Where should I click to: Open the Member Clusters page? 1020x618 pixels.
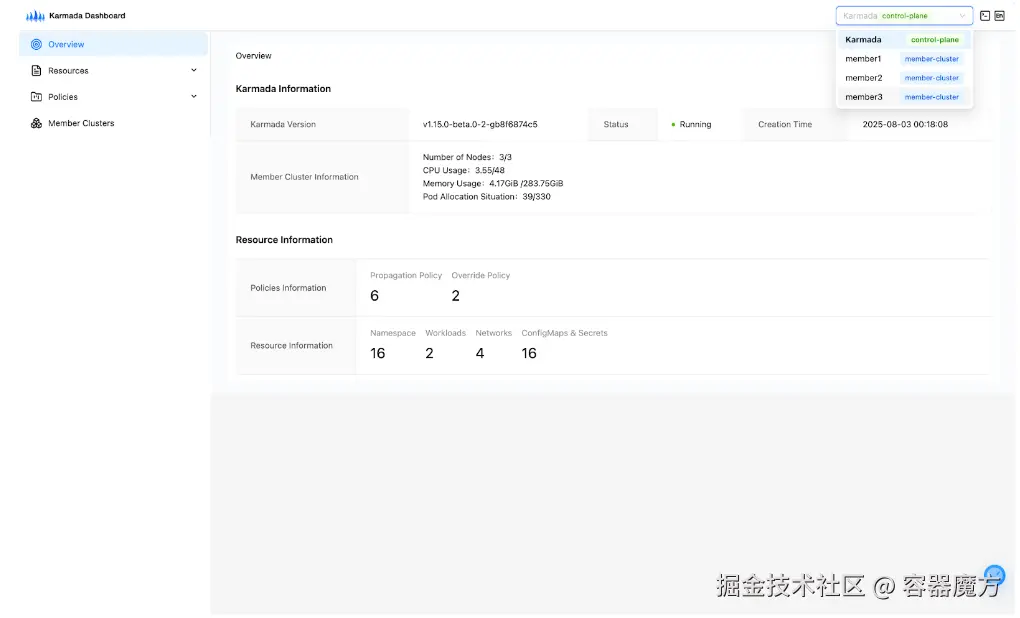(113, 123)
